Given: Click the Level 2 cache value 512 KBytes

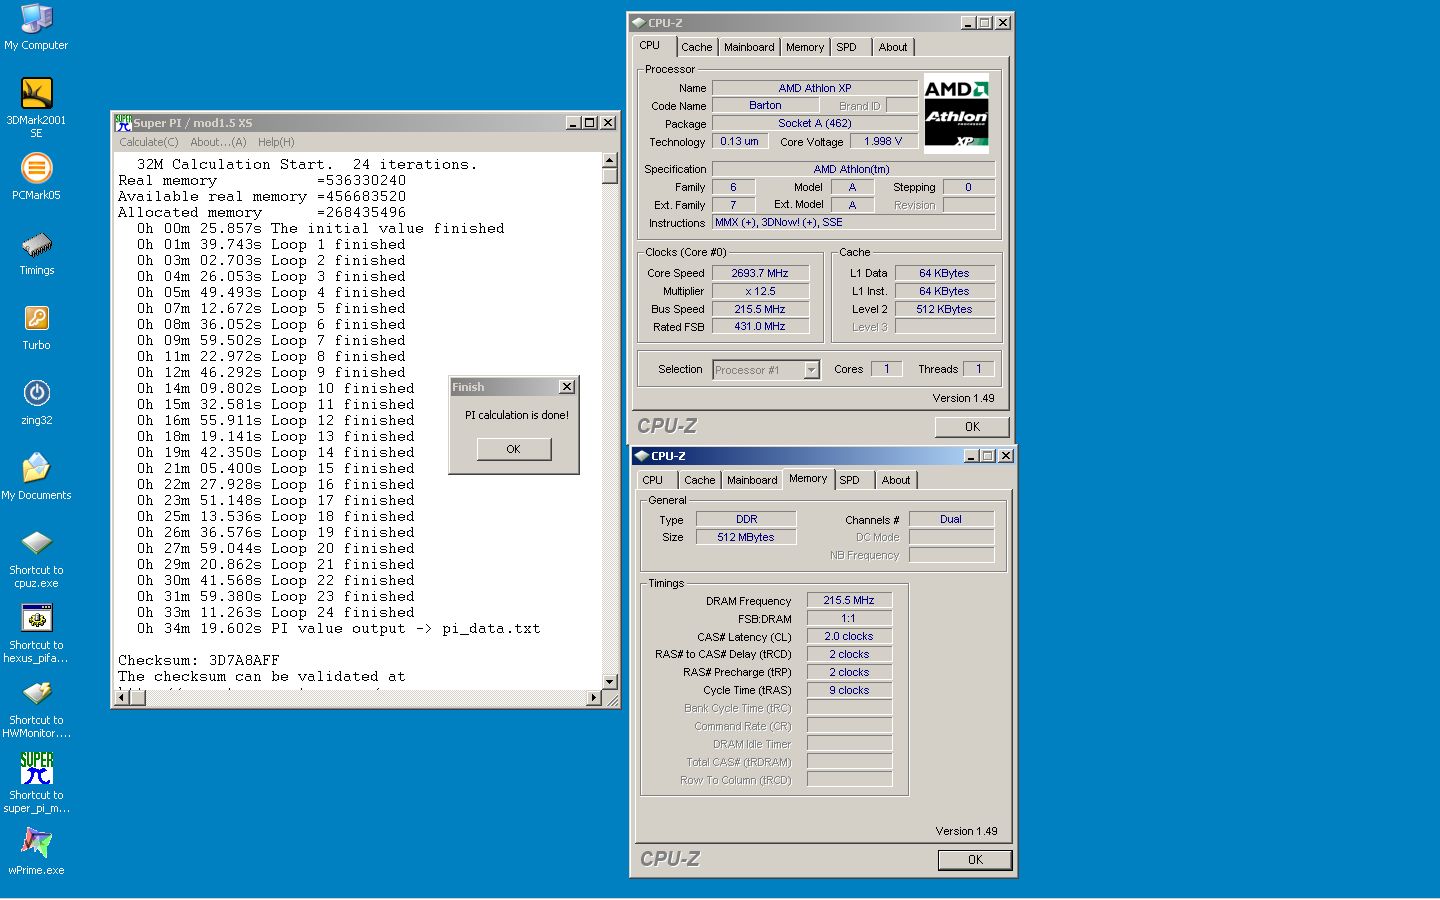Looking at the screenshot, I should 944,309.
